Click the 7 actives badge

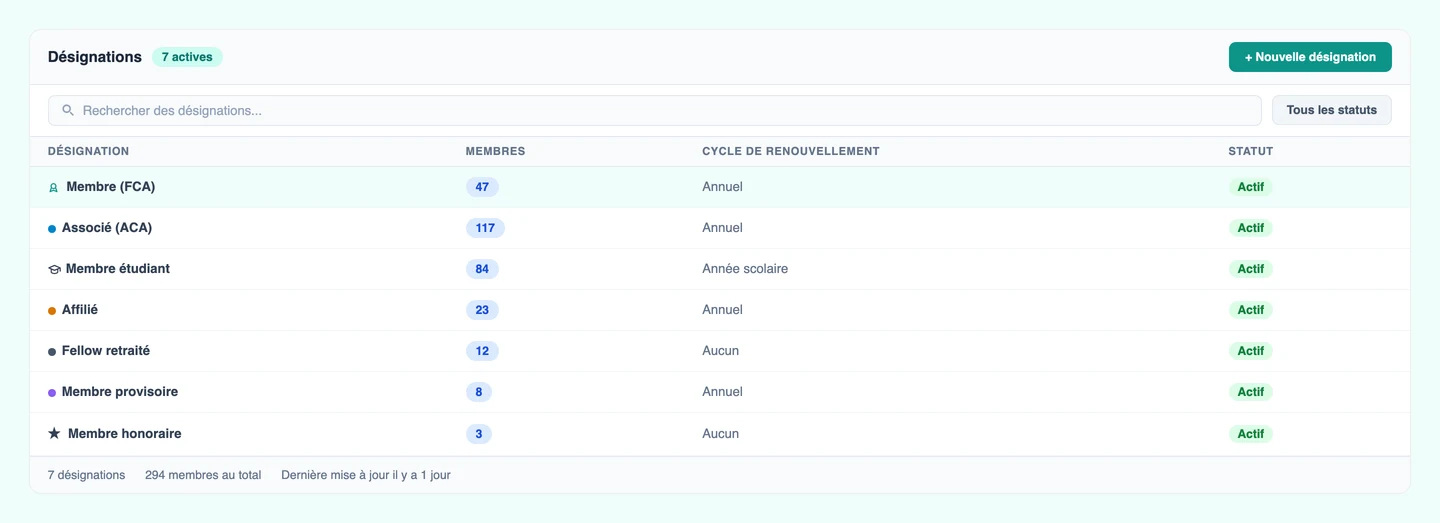187,57
